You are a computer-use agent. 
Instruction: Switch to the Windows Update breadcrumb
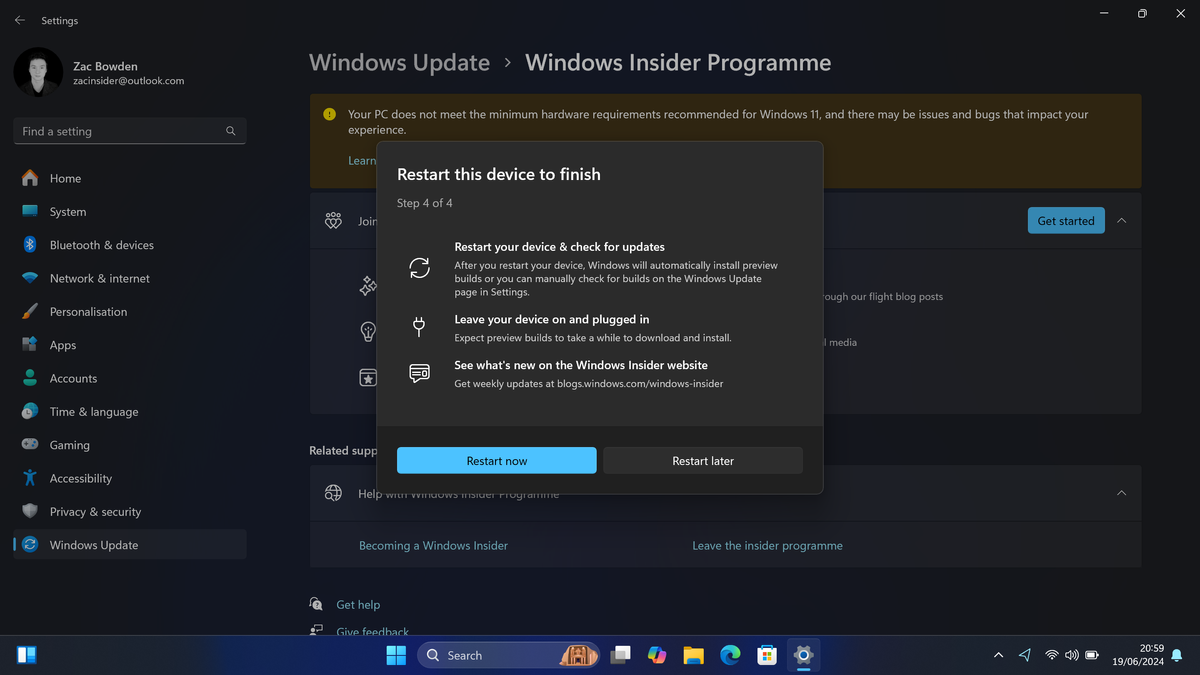(399, 62)
